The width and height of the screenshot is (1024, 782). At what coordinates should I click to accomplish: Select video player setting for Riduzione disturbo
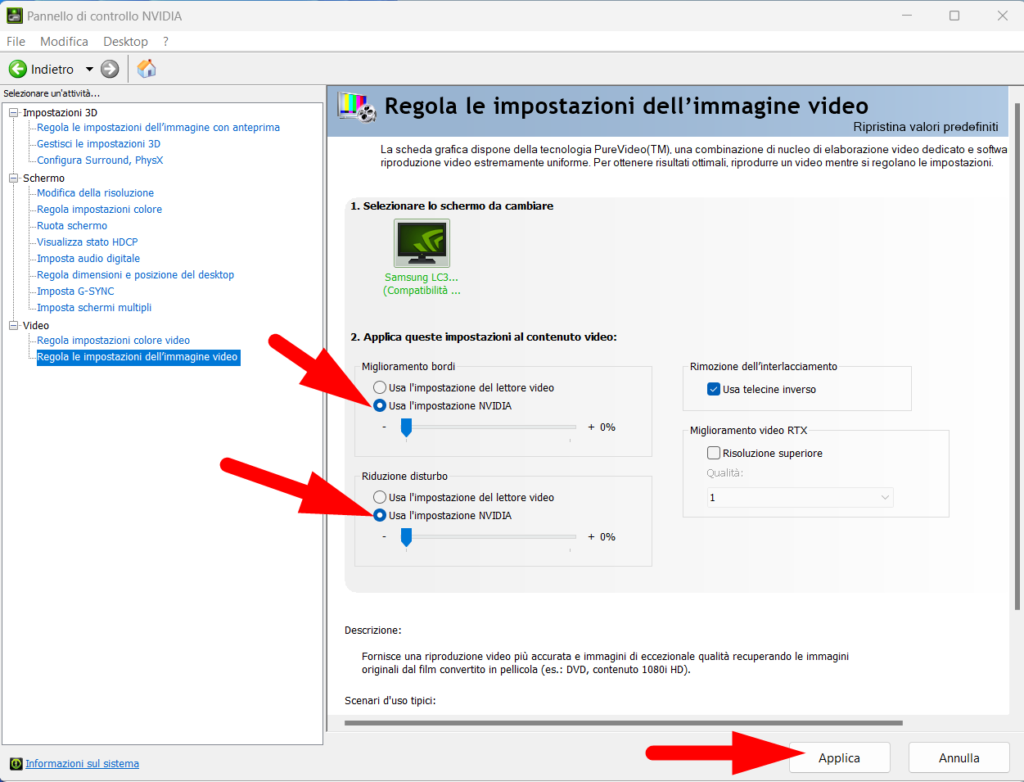pyautogui.click(x=379, y=497)
